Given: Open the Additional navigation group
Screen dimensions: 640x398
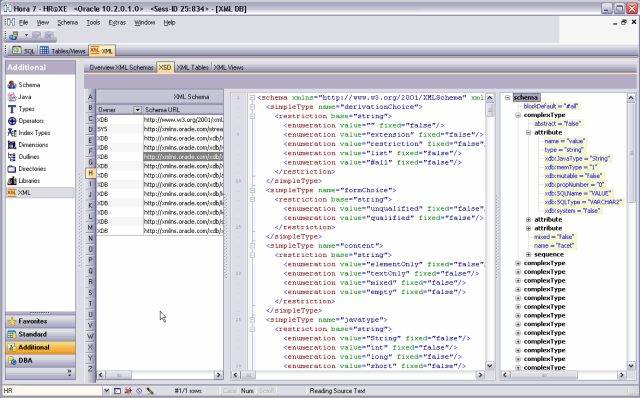Looking at the screenshot, I should coord(40,347).
